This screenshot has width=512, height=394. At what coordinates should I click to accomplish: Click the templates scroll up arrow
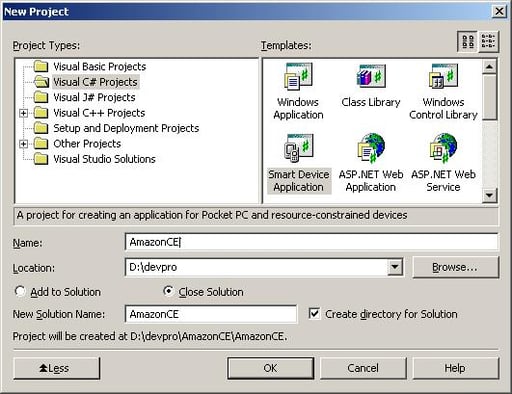(489, 67)
